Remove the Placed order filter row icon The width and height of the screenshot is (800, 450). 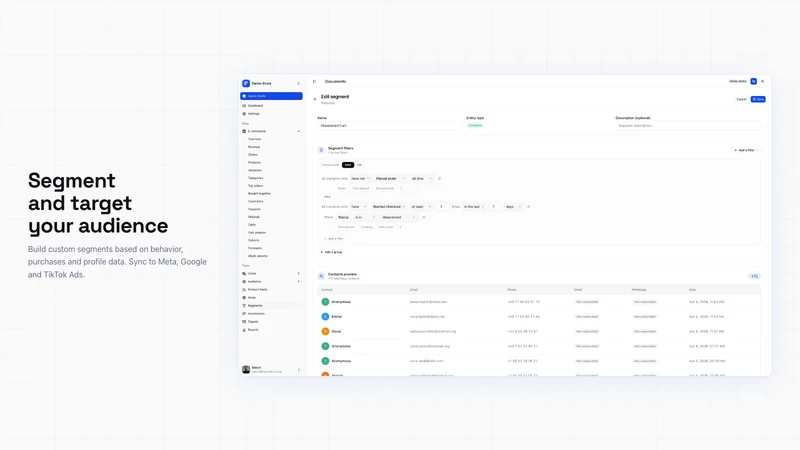pyautogui.click(x=439, y=179)
